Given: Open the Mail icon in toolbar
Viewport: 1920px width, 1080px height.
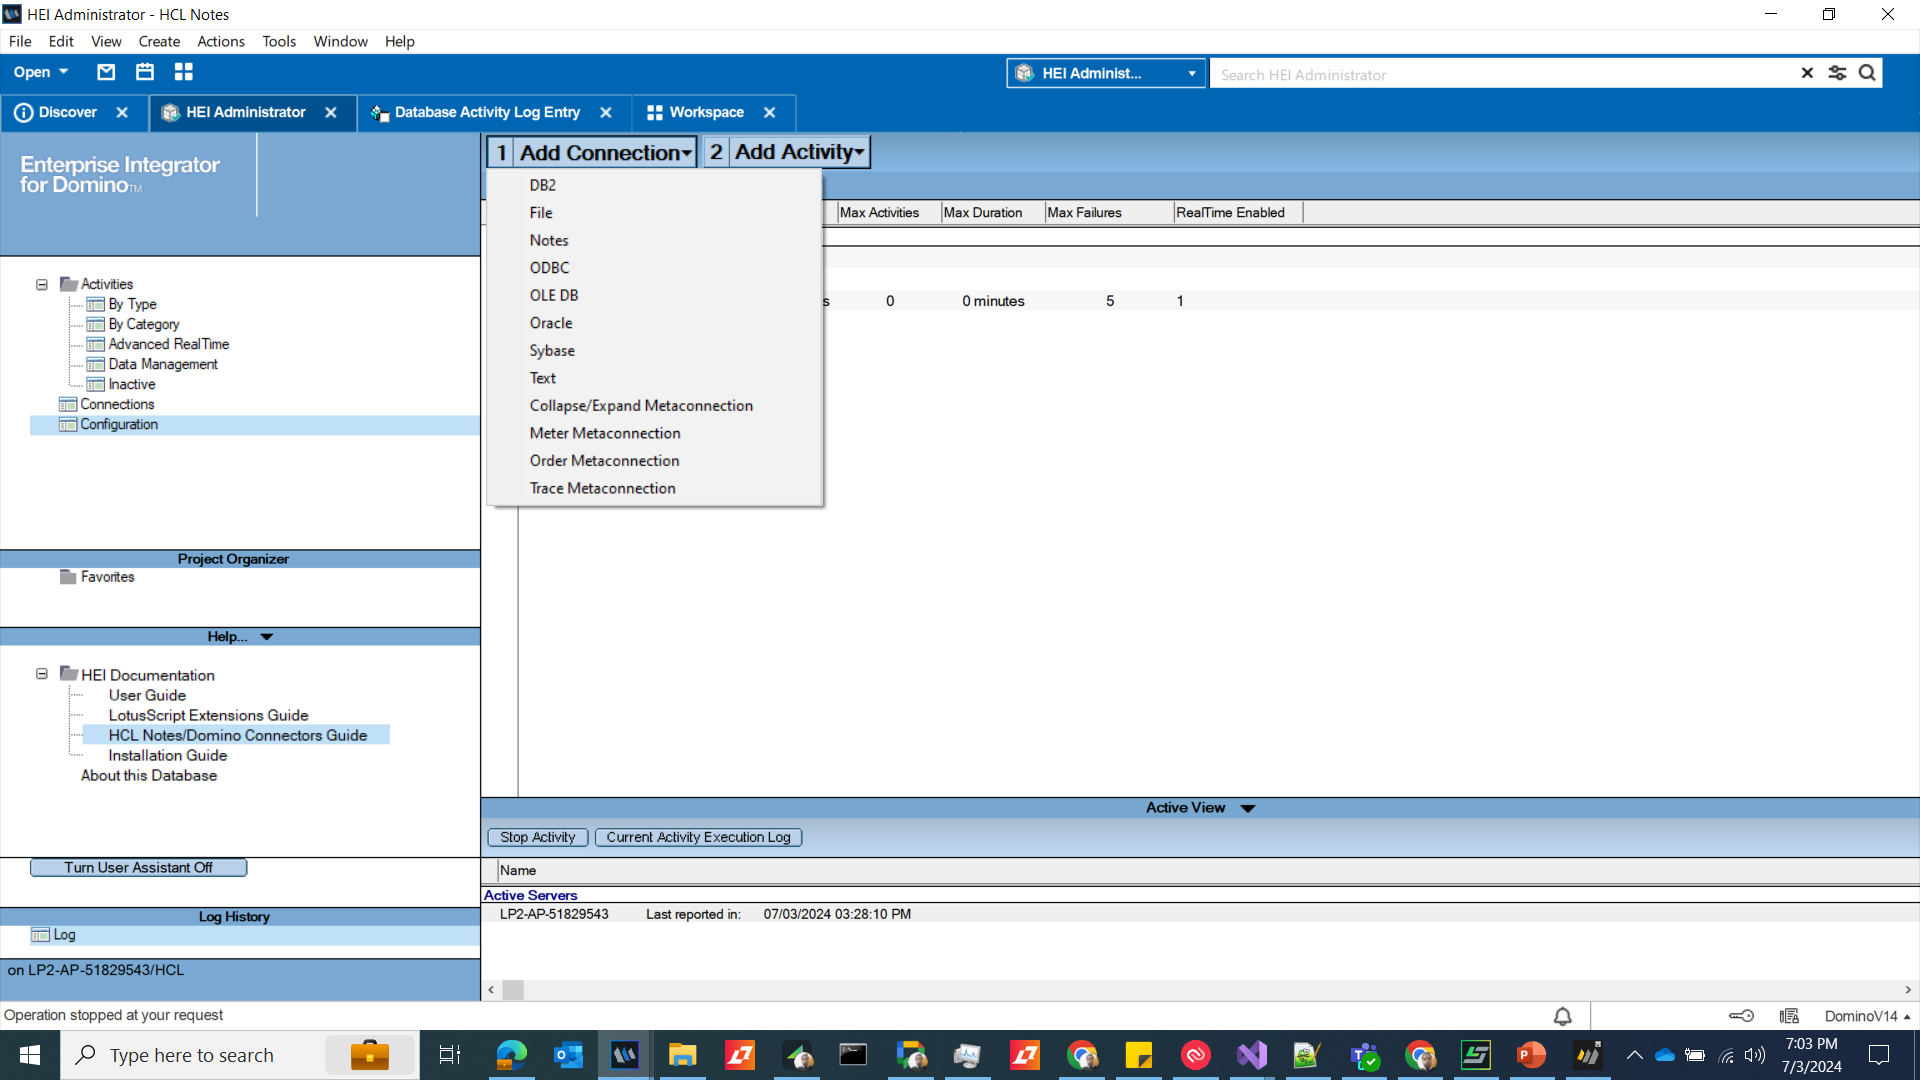Looking at the screenshot, I should pos(106,72).
